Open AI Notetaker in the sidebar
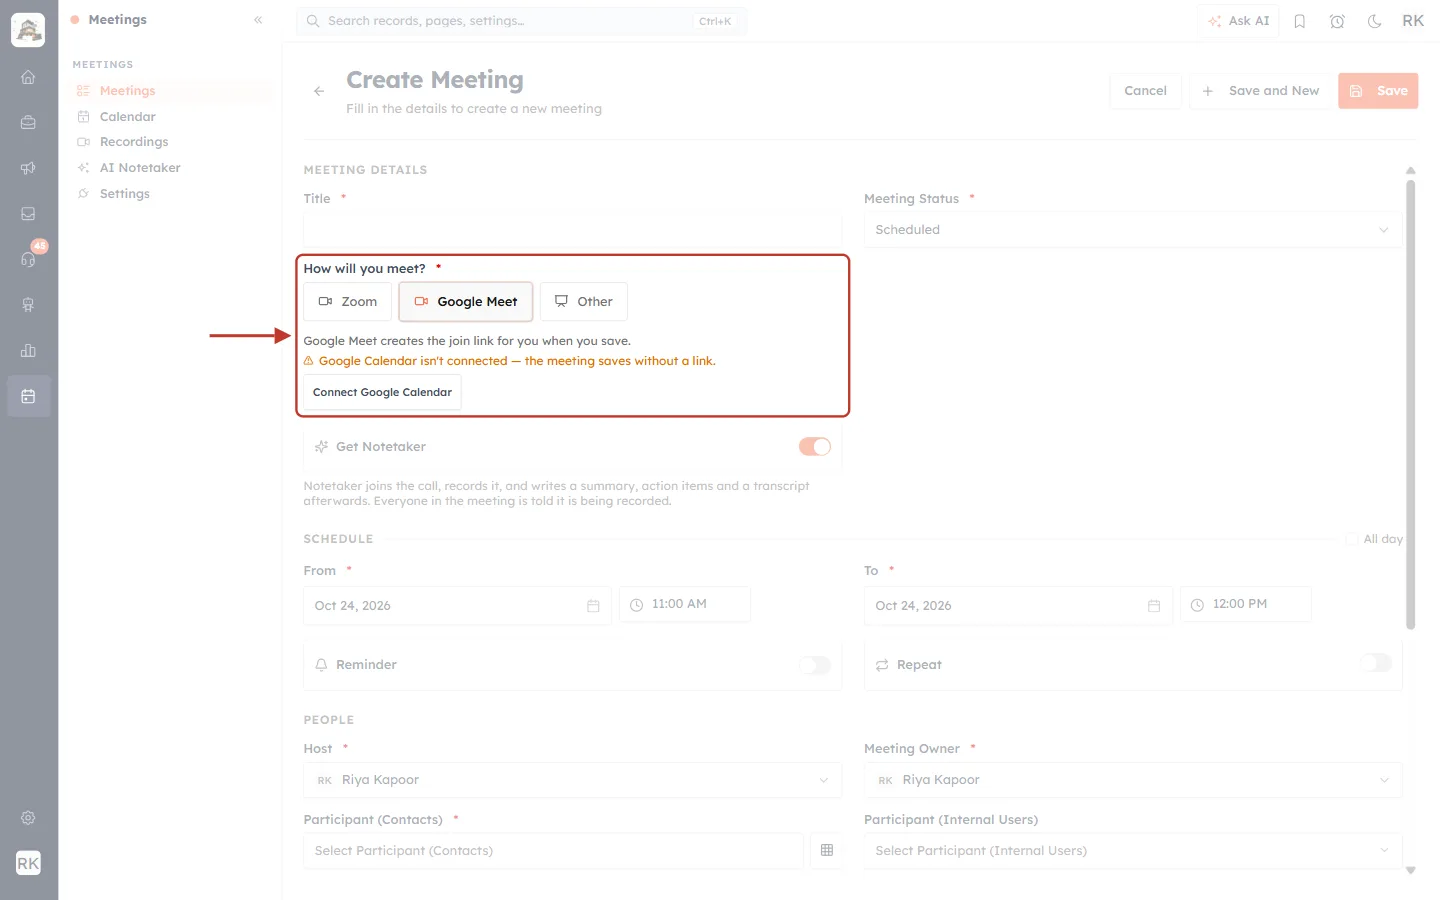The height and width of the screenshot is (900, 1440). 140,168
